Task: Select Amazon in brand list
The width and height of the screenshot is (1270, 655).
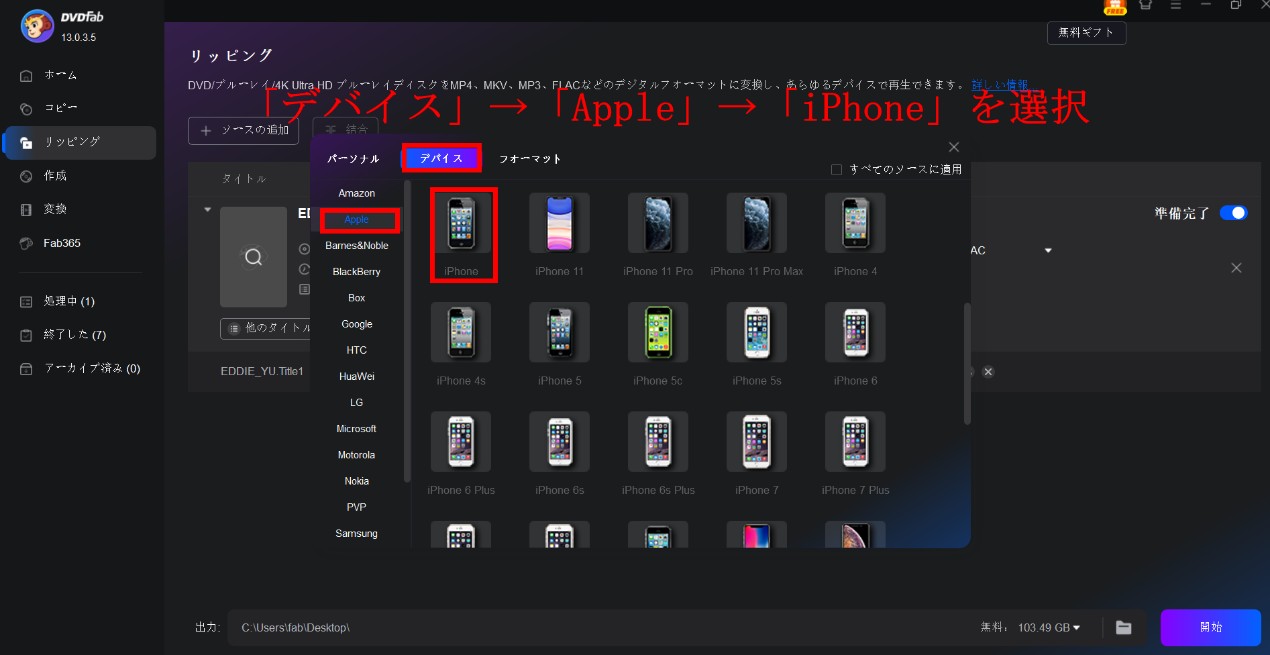Action: click(x=357, y=193)
